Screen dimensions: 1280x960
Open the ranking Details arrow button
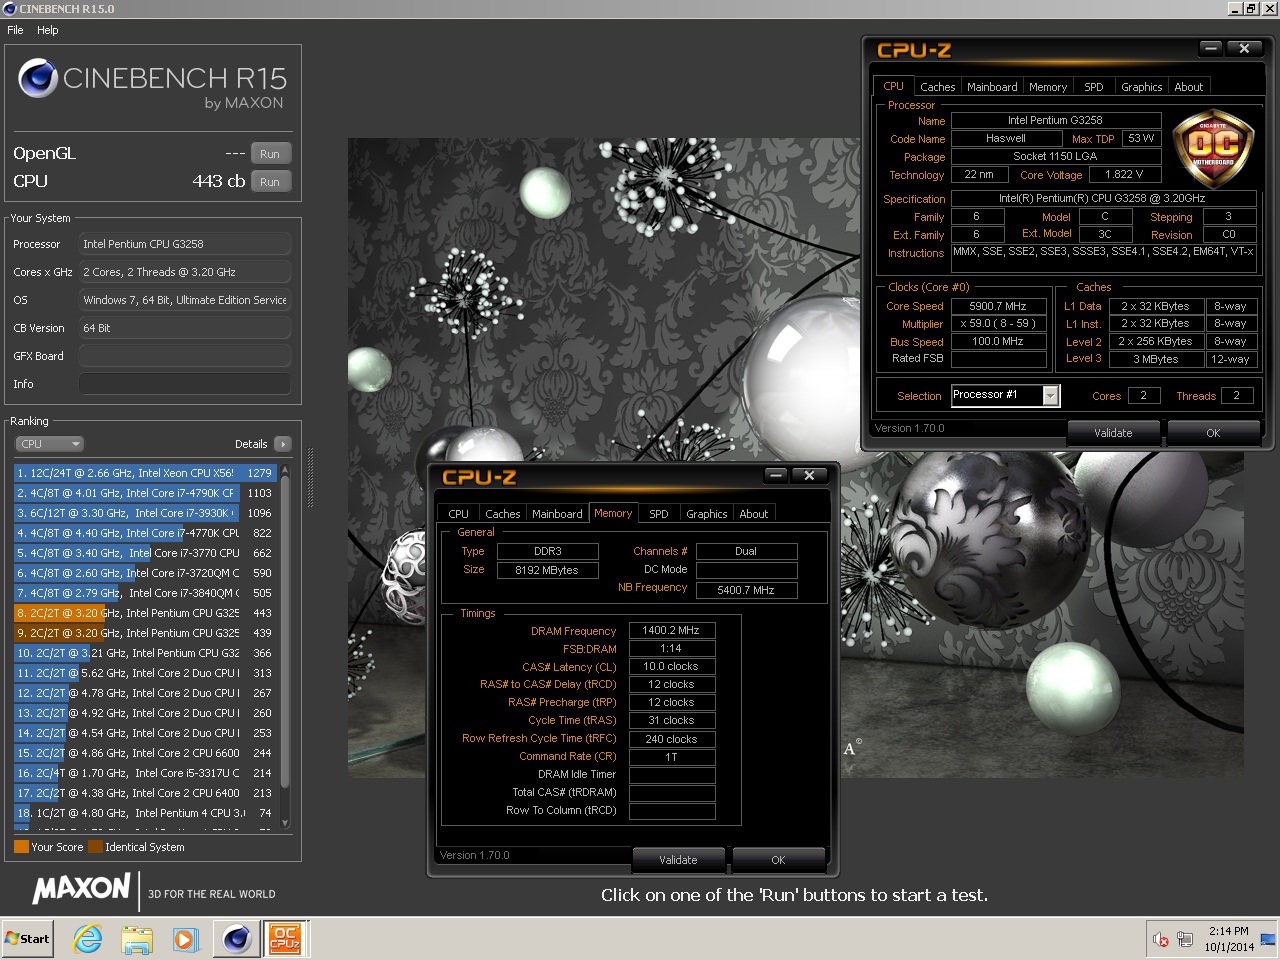(283, 444)
